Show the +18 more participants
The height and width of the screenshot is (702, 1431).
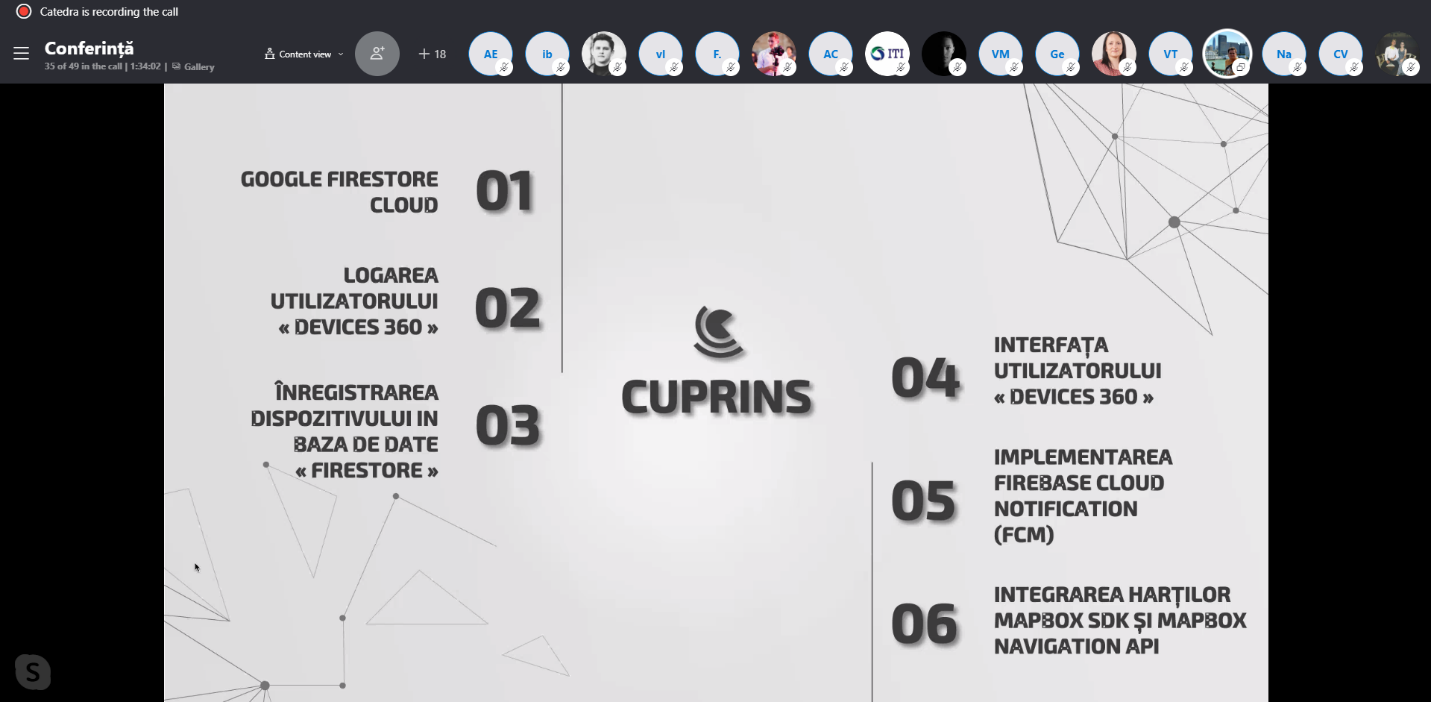432,54
